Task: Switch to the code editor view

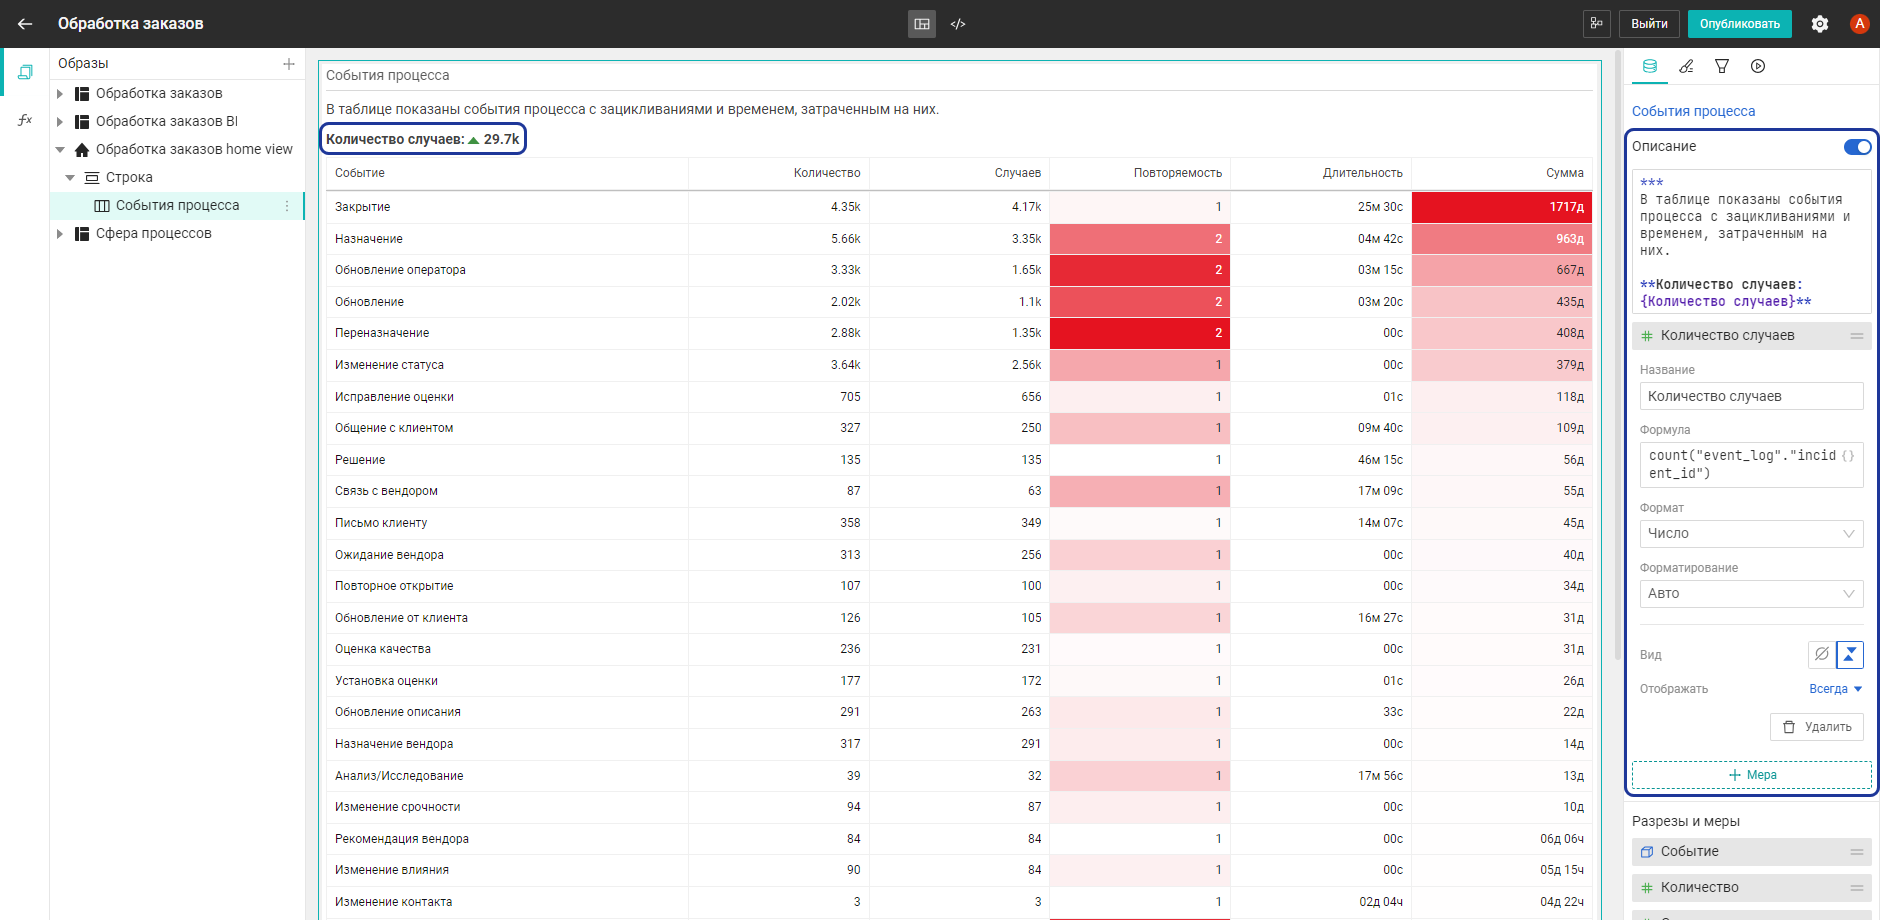Action: pyautogui.click(x=958, y=24)
